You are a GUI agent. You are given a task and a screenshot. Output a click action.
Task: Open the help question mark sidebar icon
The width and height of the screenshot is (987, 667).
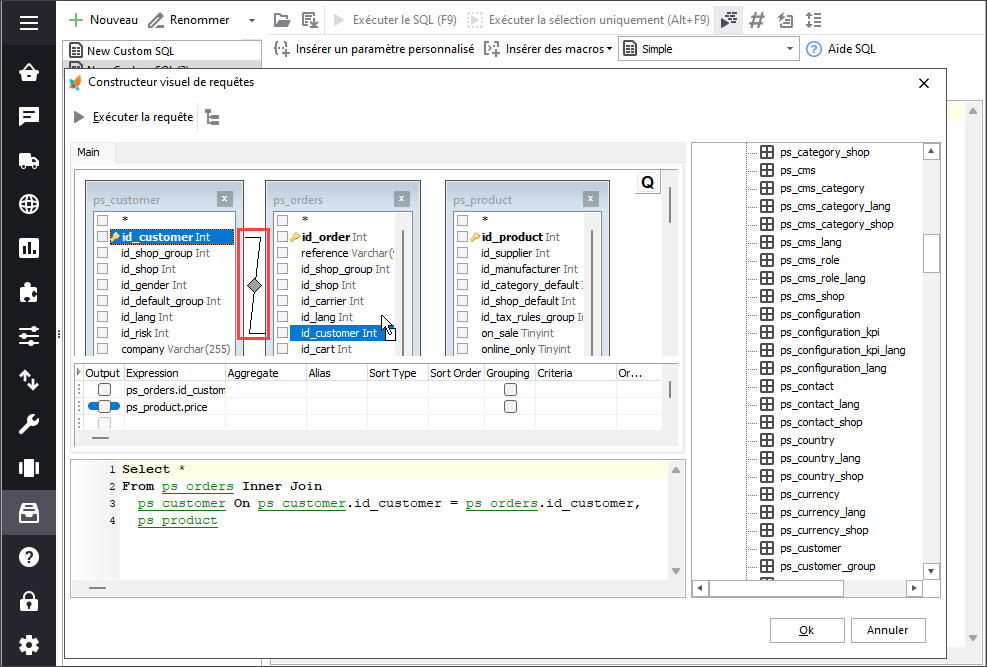pyautogui.click(x=29, y=557)
